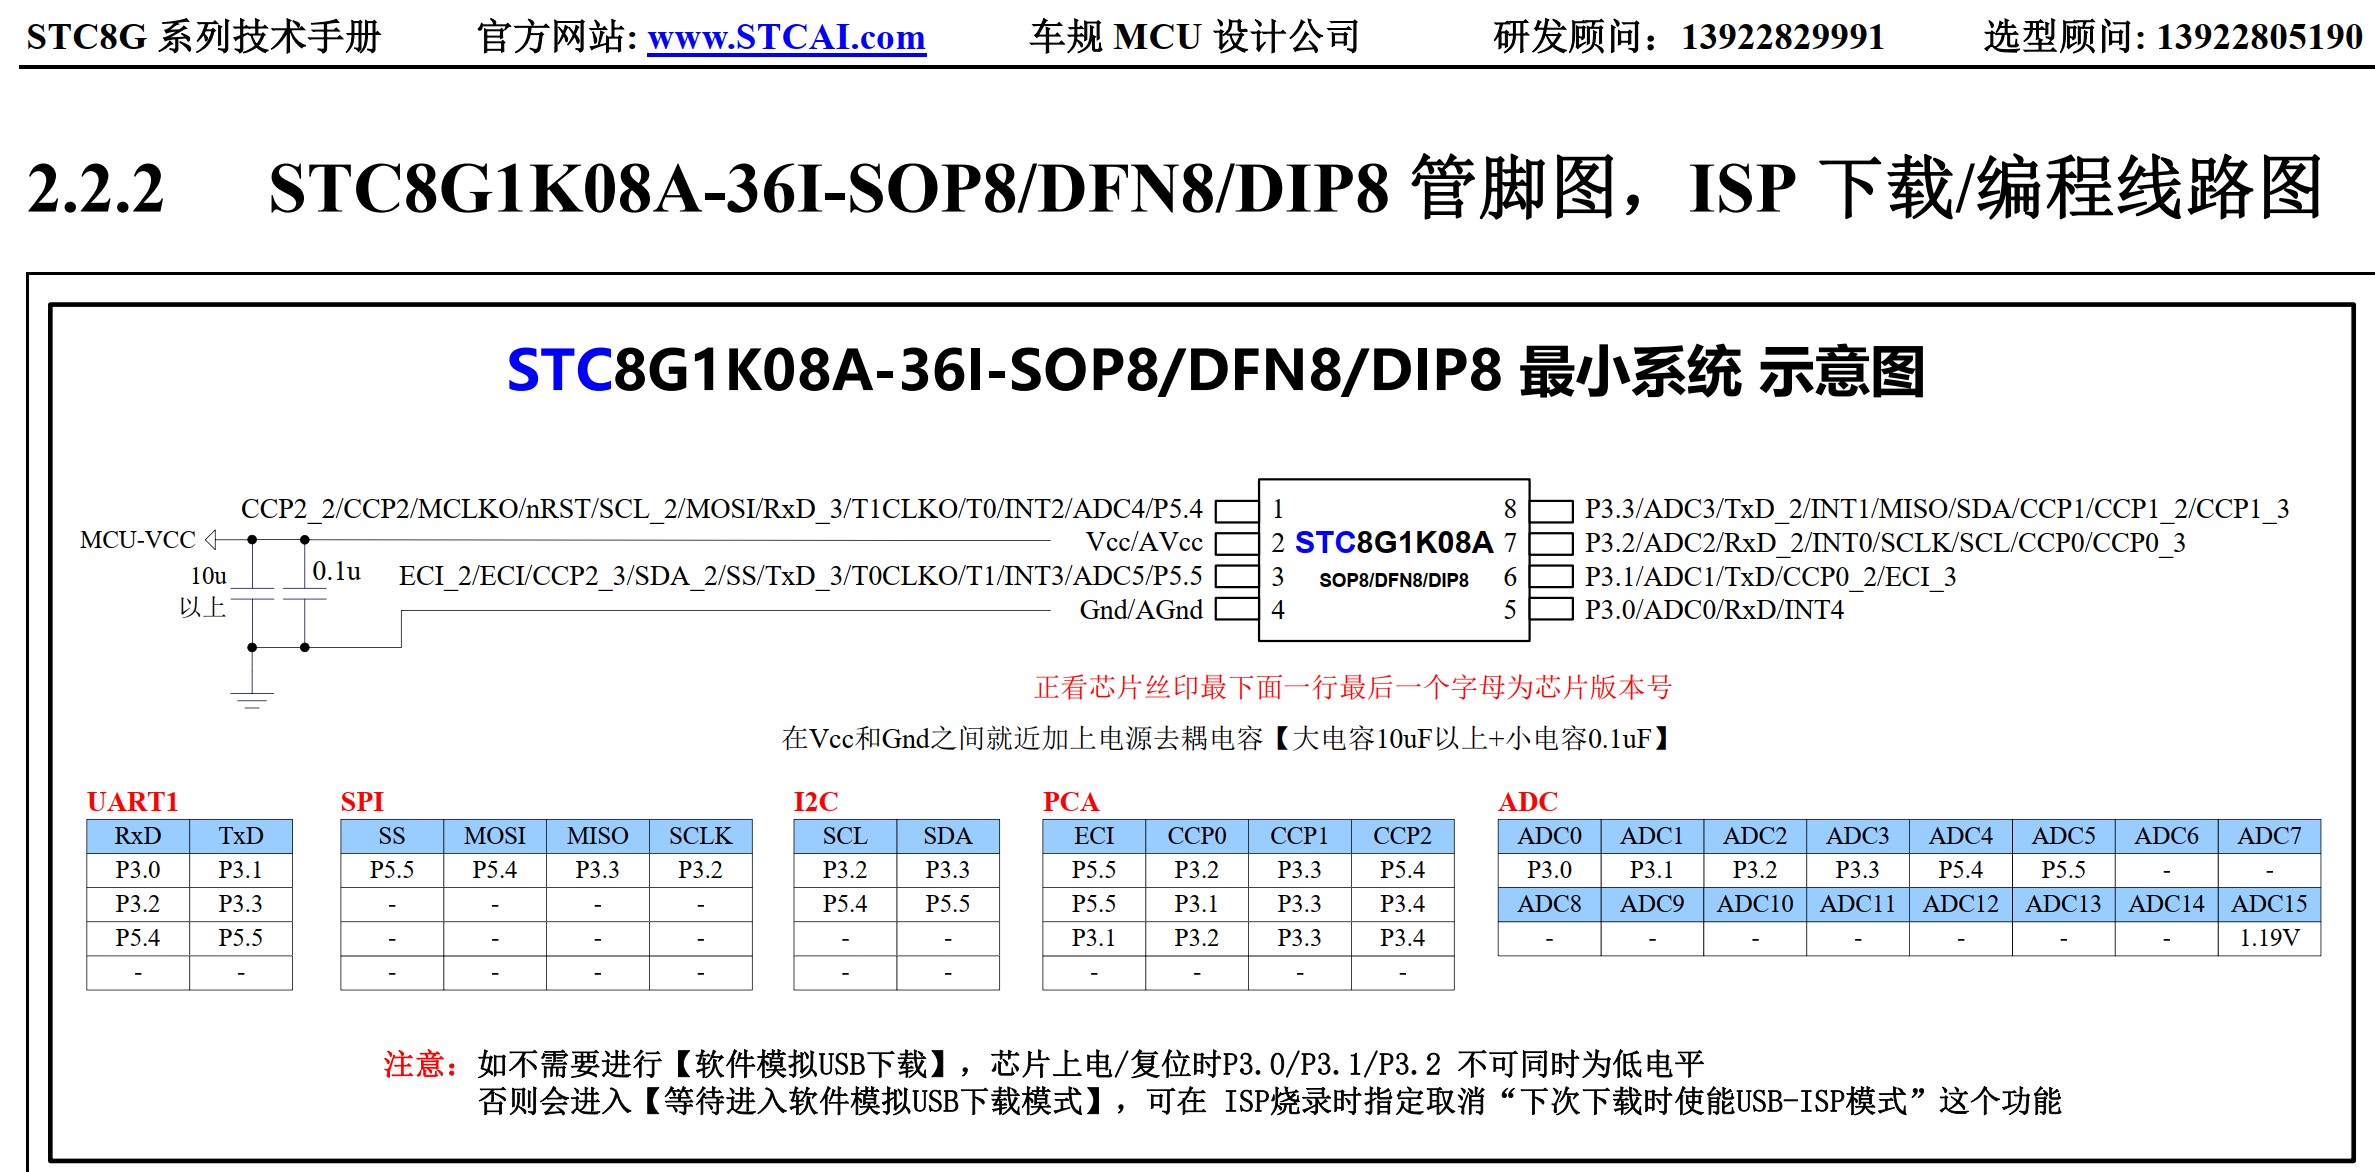Click the section number "2.2.2"
This screenshot has width=2375, height=1172.
pyautogui.click(x=96, y=188)
